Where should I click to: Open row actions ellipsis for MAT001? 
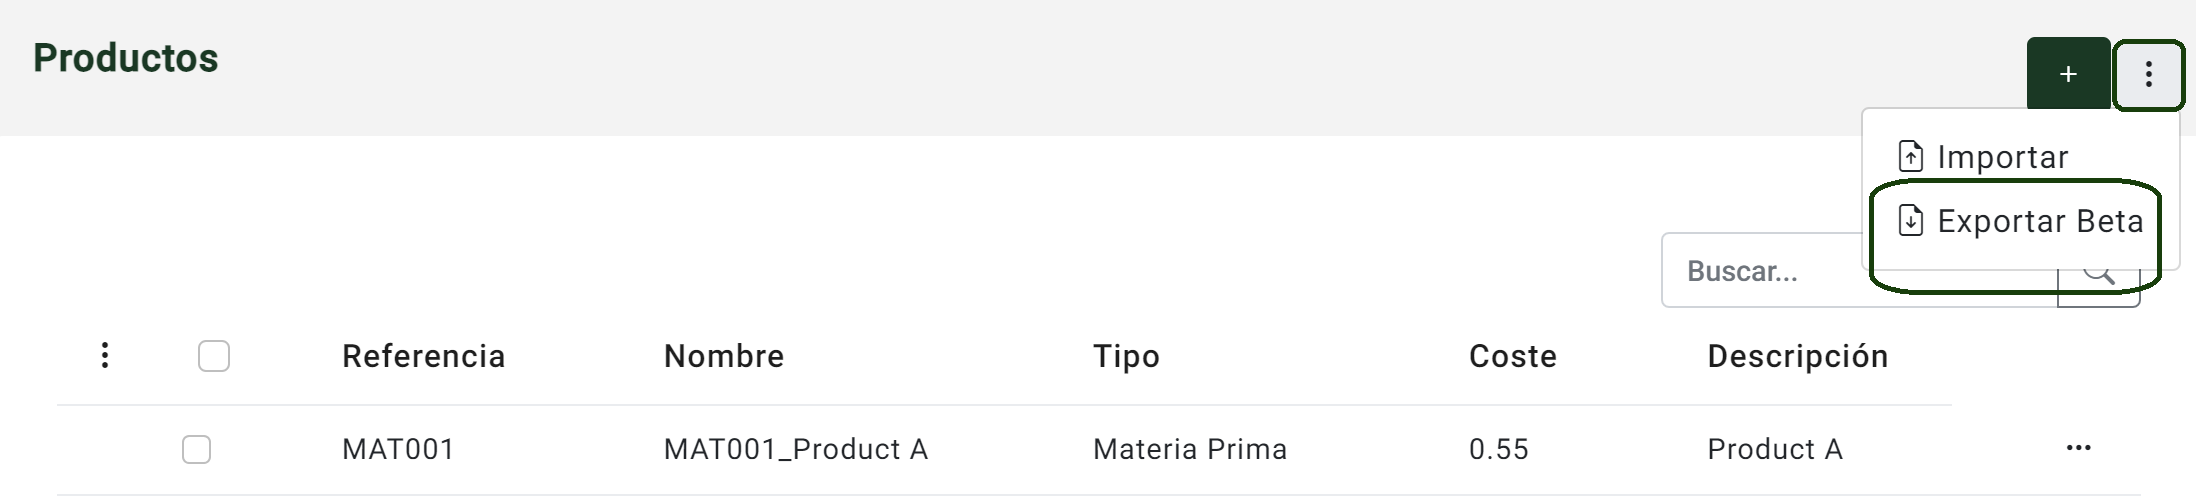click(x=2078, y=448)
